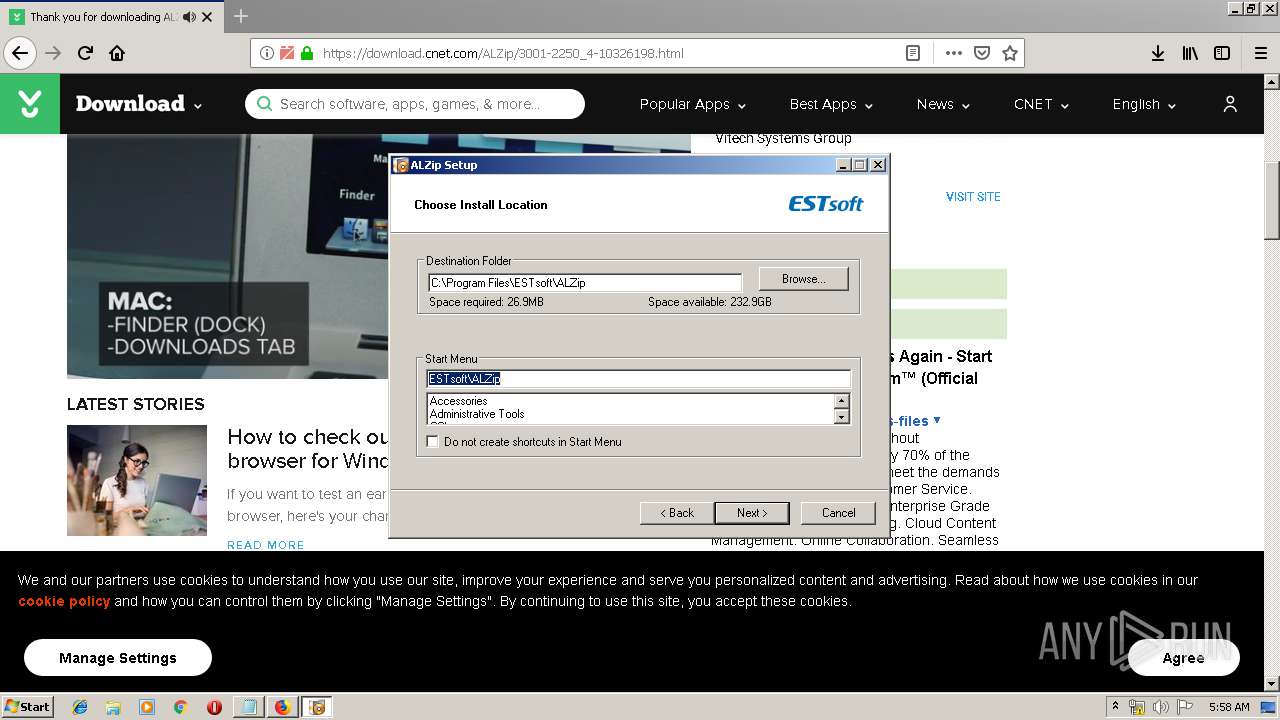Open the English language dropdown
The image size is (1280, 720).
point(1144,104)
